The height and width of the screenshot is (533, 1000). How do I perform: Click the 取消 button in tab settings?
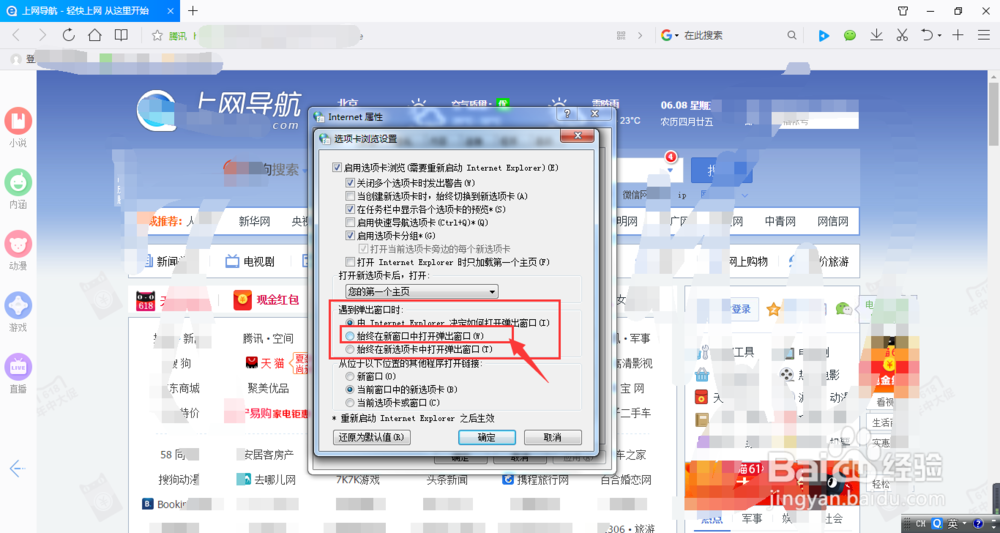click(553, 438)
